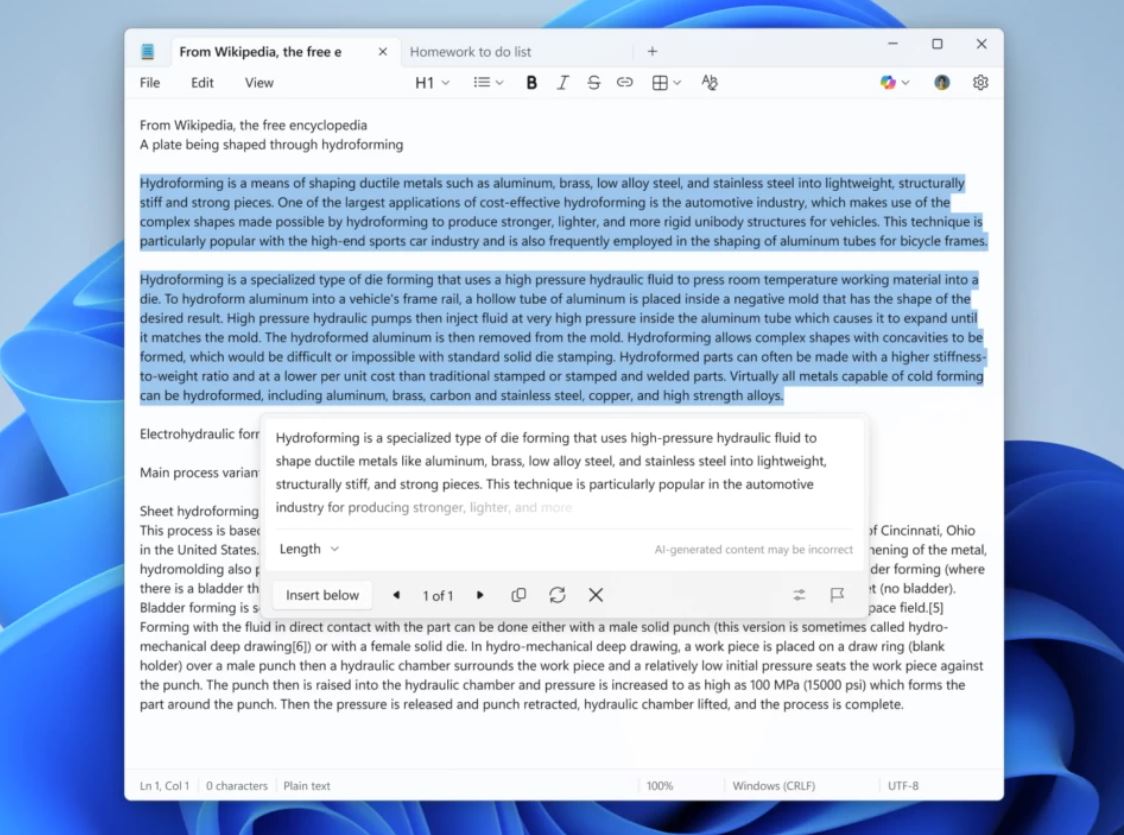Dismiss the rewrite popup

[596, 595]
